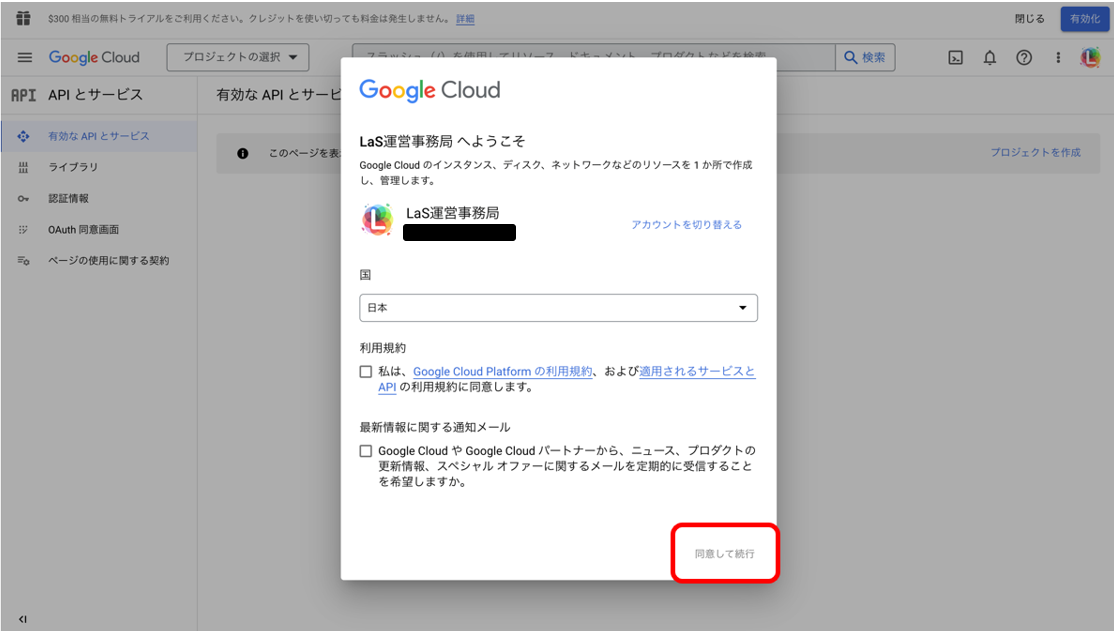This screenshot has width=1114, height=631.
Task: Open the main hamburger navigation menu
Action: tap(25, 58)
